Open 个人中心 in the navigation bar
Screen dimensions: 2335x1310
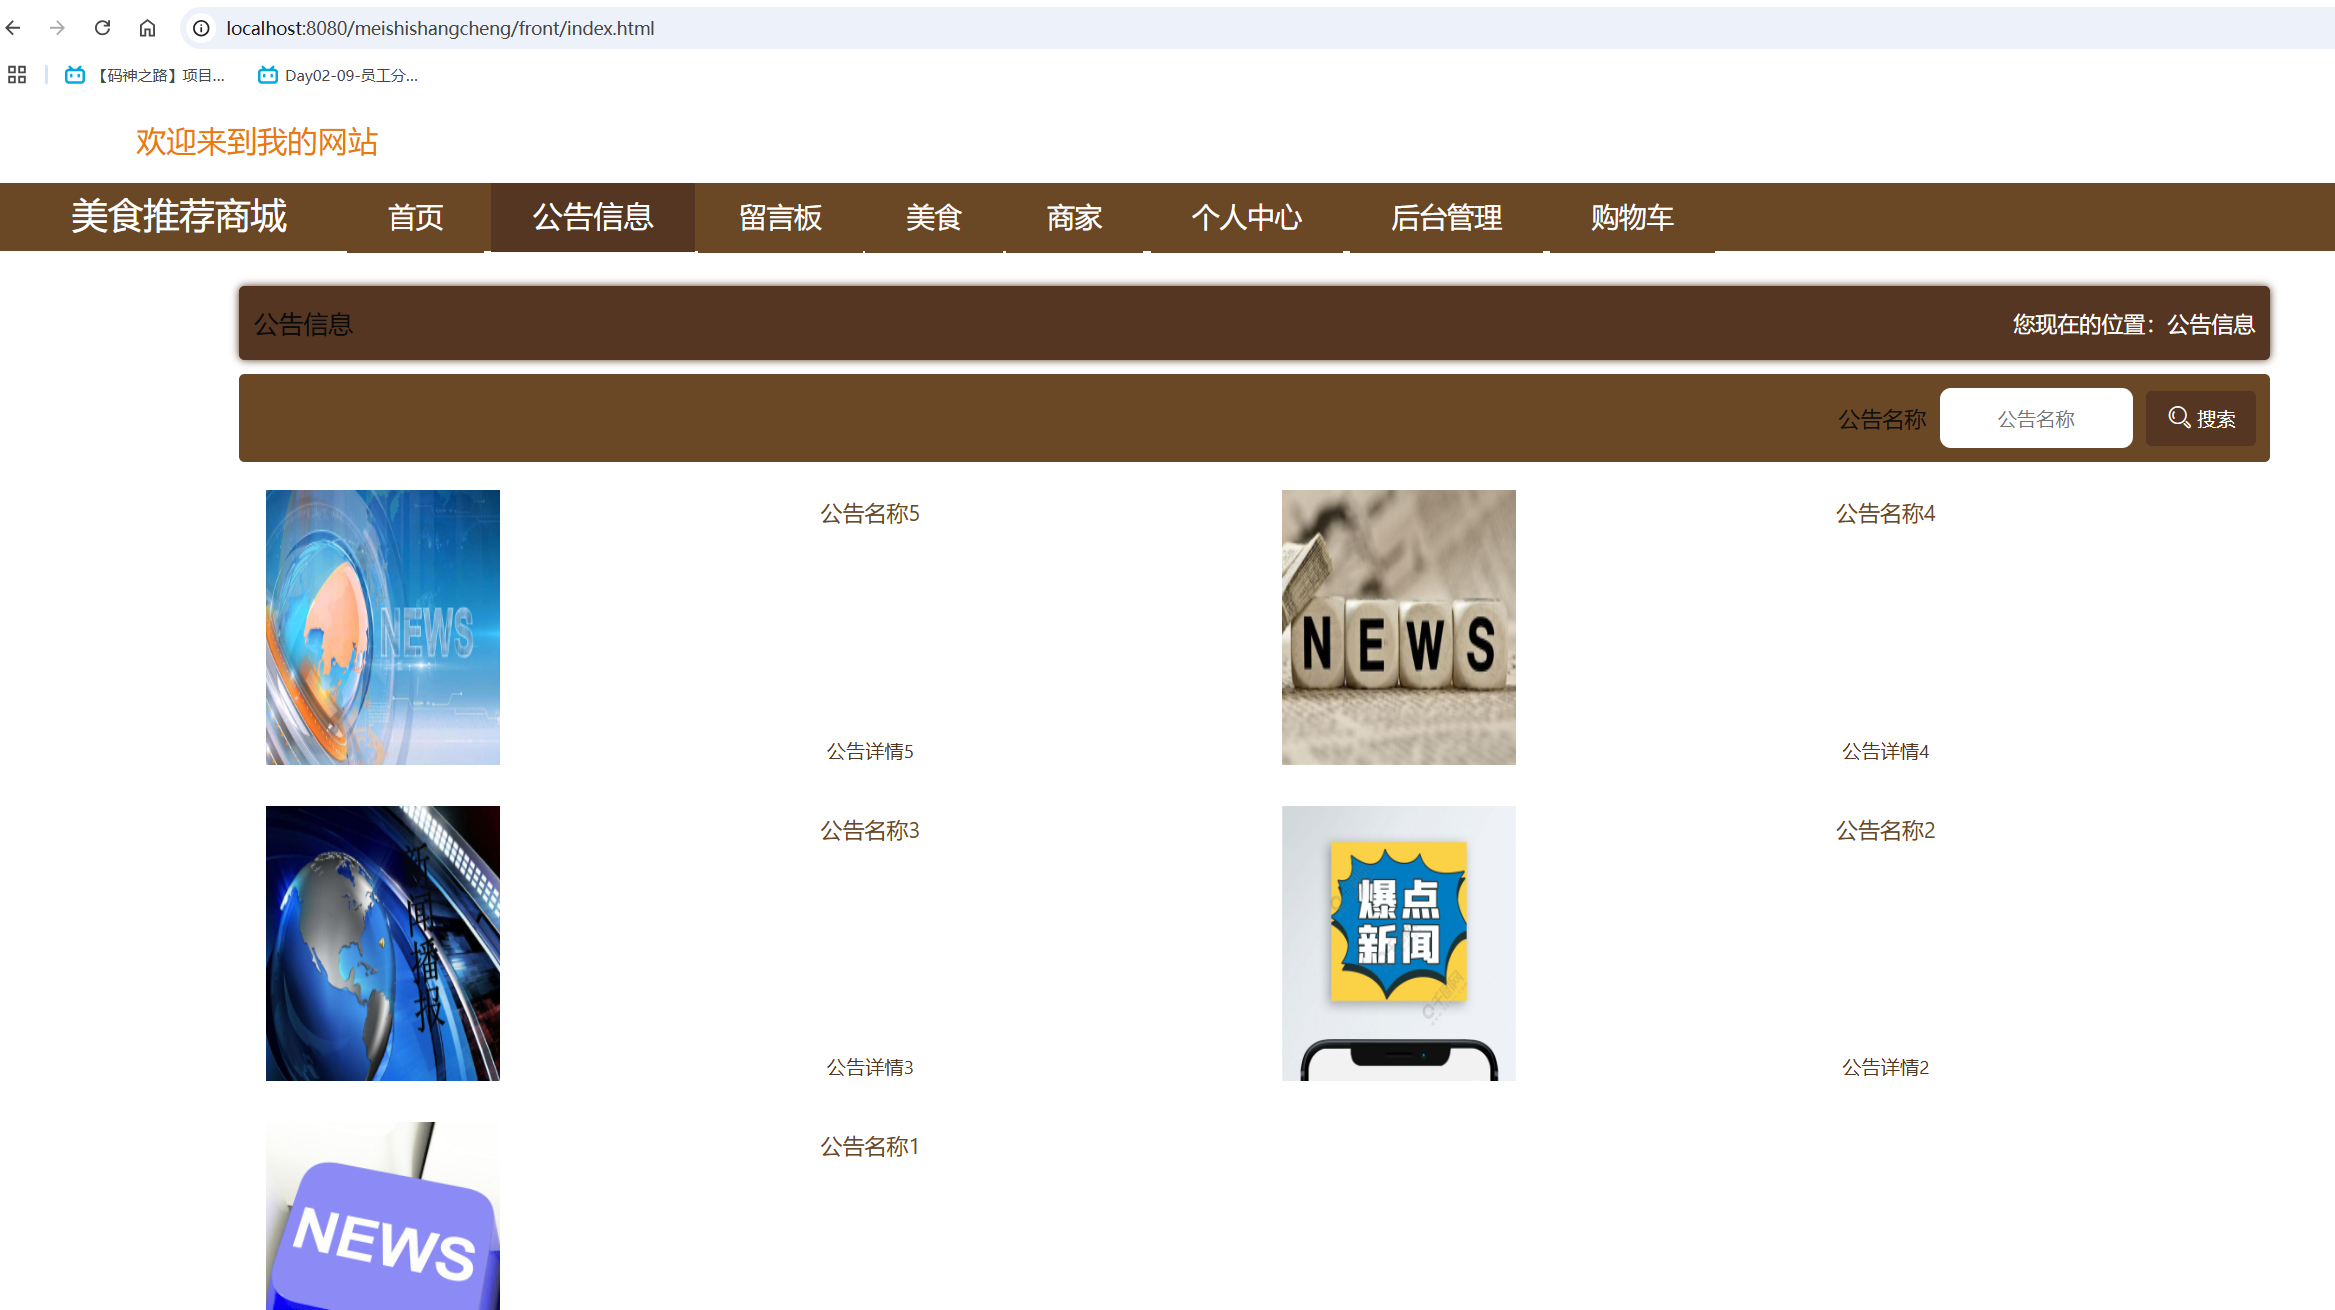click(x=1246, y=217)
